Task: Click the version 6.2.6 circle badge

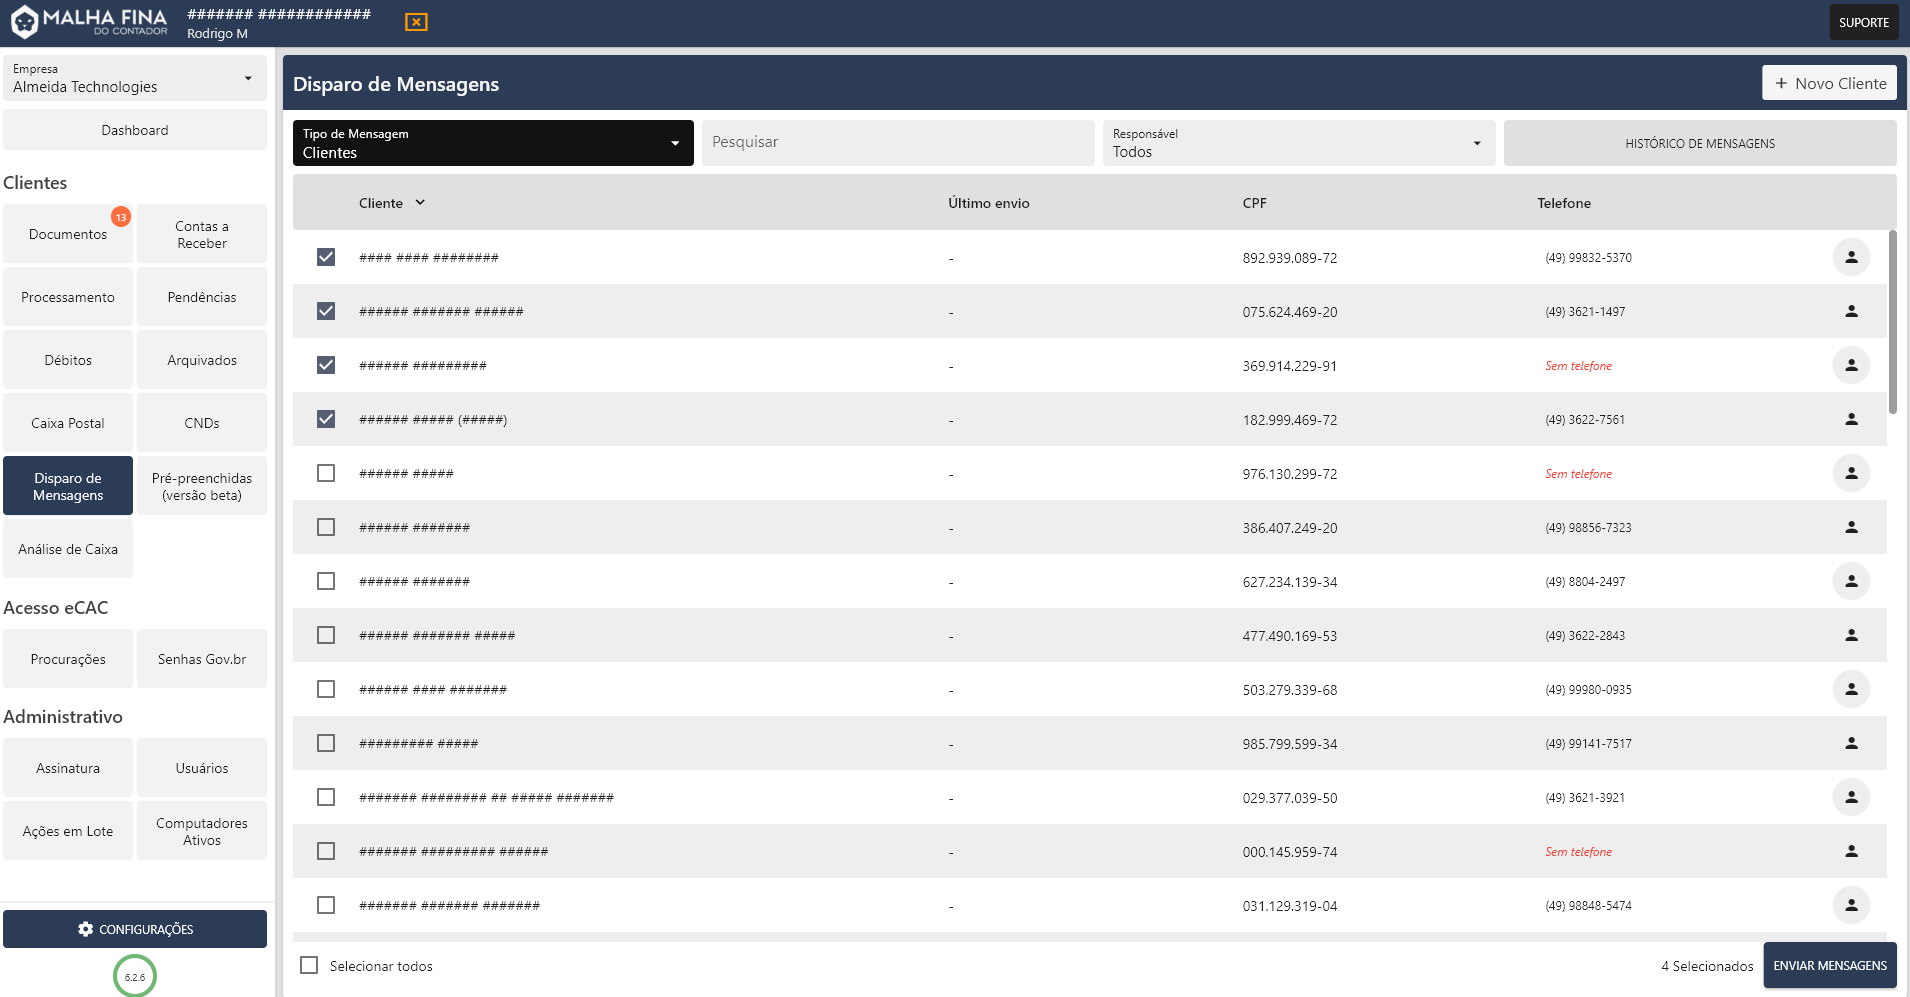Action: pos(135,976)
